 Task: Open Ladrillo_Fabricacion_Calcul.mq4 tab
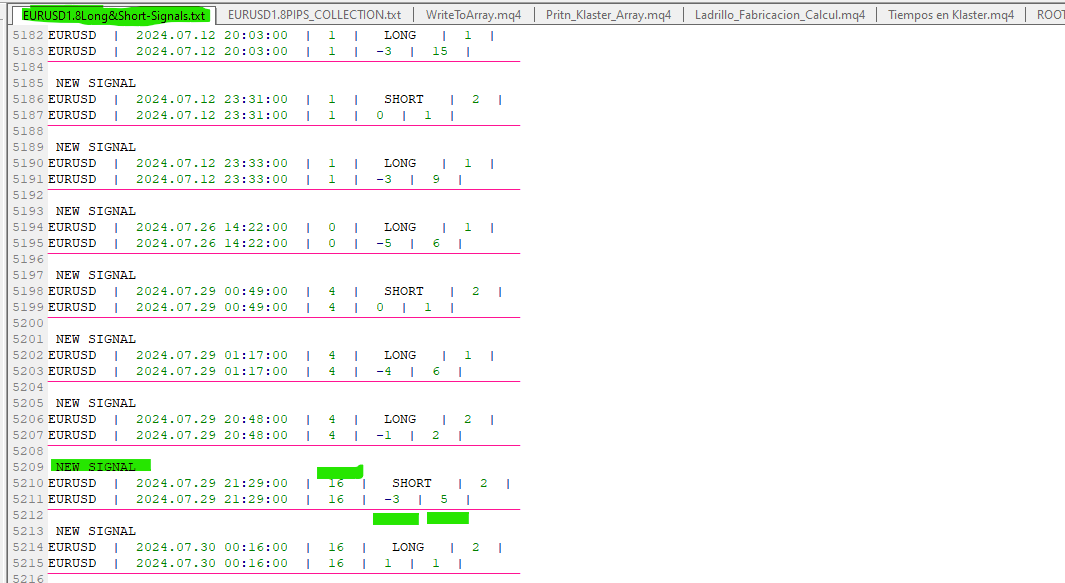click(x=780, y=15)
